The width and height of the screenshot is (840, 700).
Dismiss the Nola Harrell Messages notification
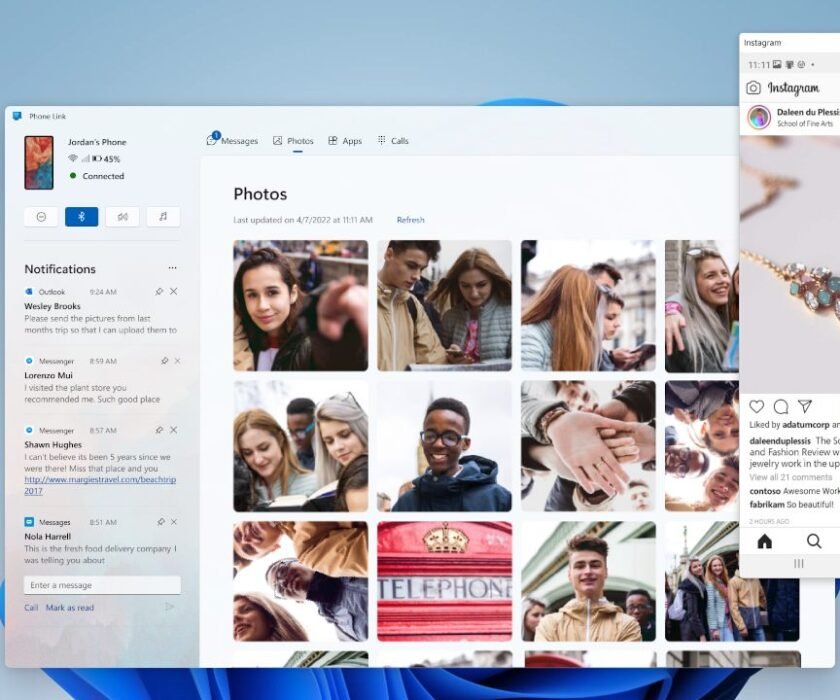click(x=174, y=521)
